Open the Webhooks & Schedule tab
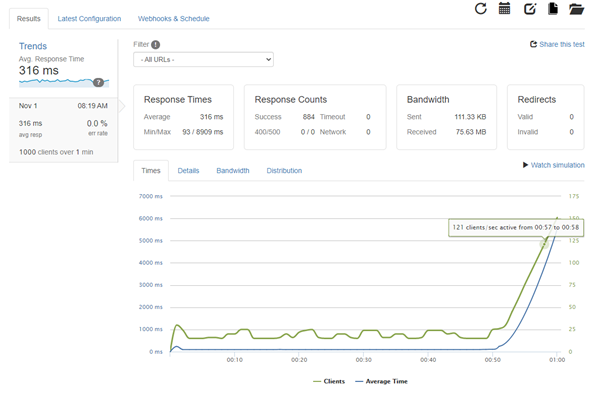600x398 pixels. 174,19
